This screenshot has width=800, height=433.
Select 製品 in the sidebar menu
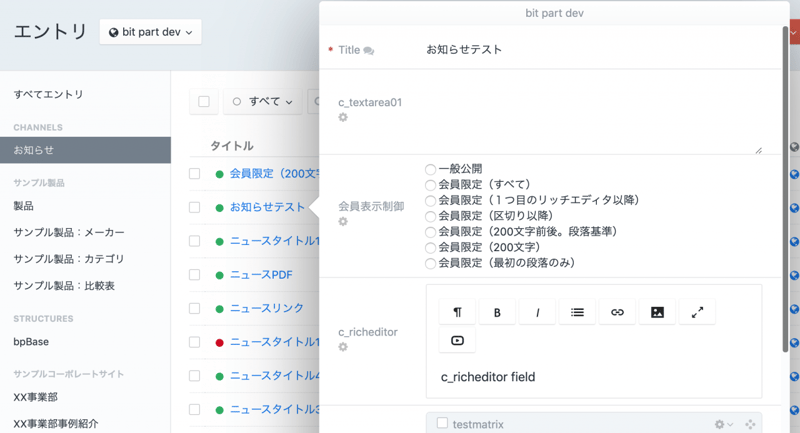[x=23, y=206]
